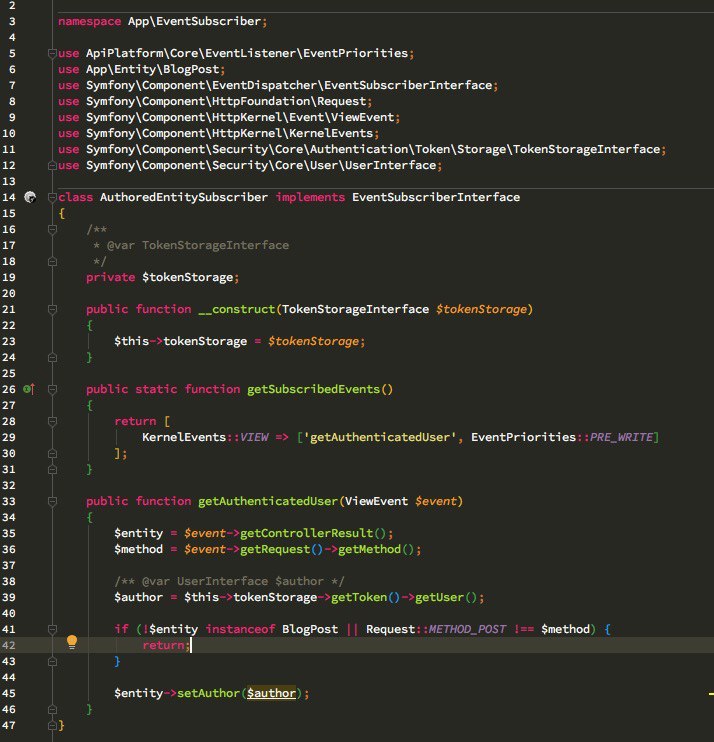Screen dimensions: 714x742
Task: Click the UserInterface import on line 12
Action: [390, 166]
